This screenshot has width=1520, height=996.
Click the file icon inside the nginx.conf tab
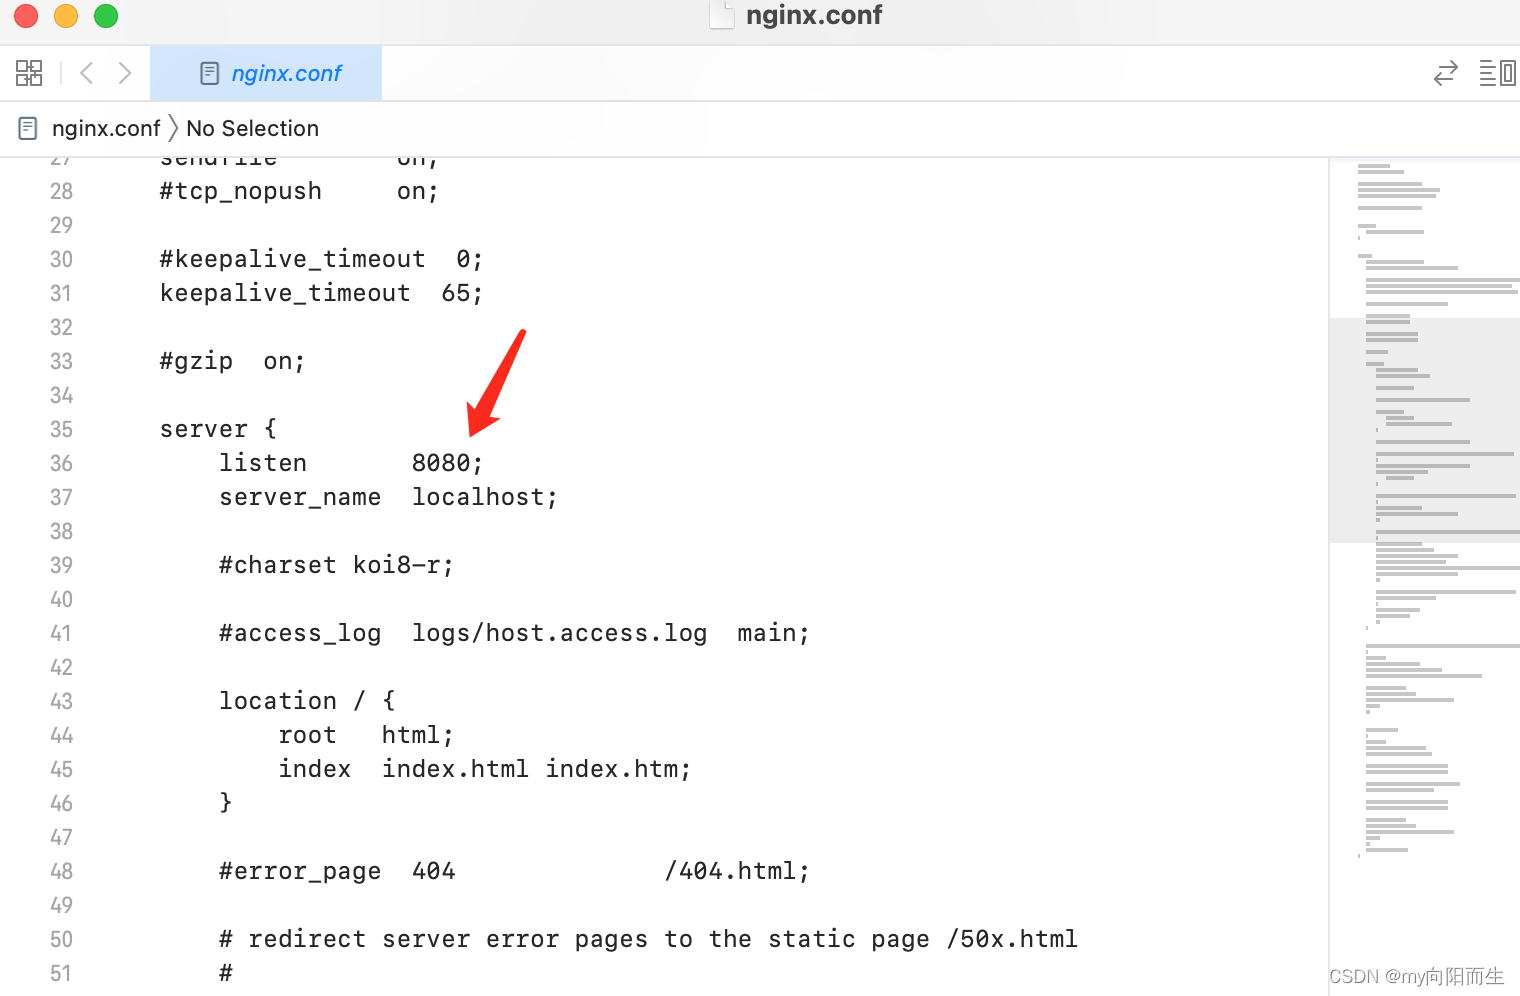[210, 72]
